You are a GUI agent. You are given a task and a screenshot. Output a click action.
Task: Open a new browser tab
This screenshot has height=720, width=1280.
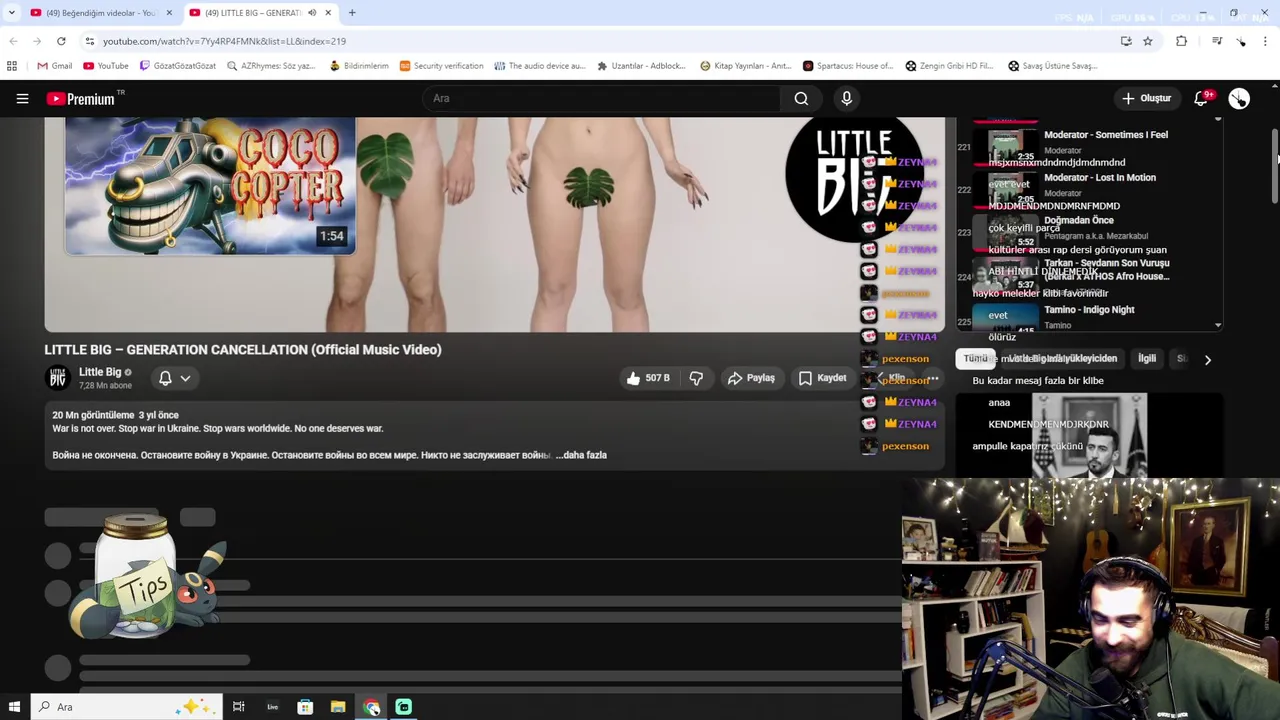pyautogui.click(x=352, y=13)
